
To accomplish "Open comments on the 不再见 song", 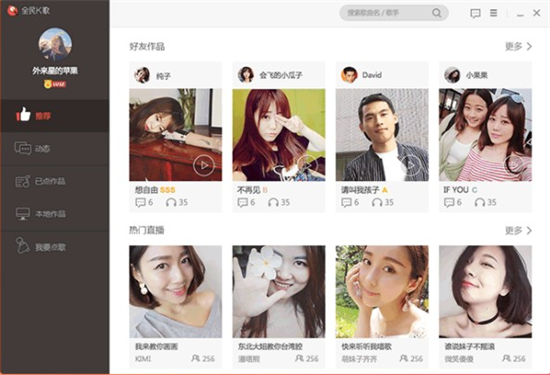I will click(246, 202).
